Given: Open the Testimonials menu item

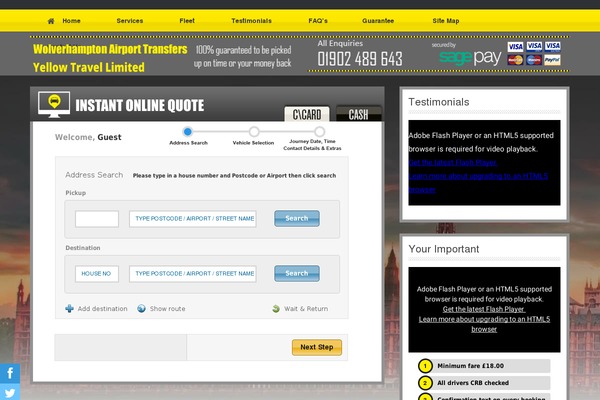Looking at the screenshot, I should point(251,20).
